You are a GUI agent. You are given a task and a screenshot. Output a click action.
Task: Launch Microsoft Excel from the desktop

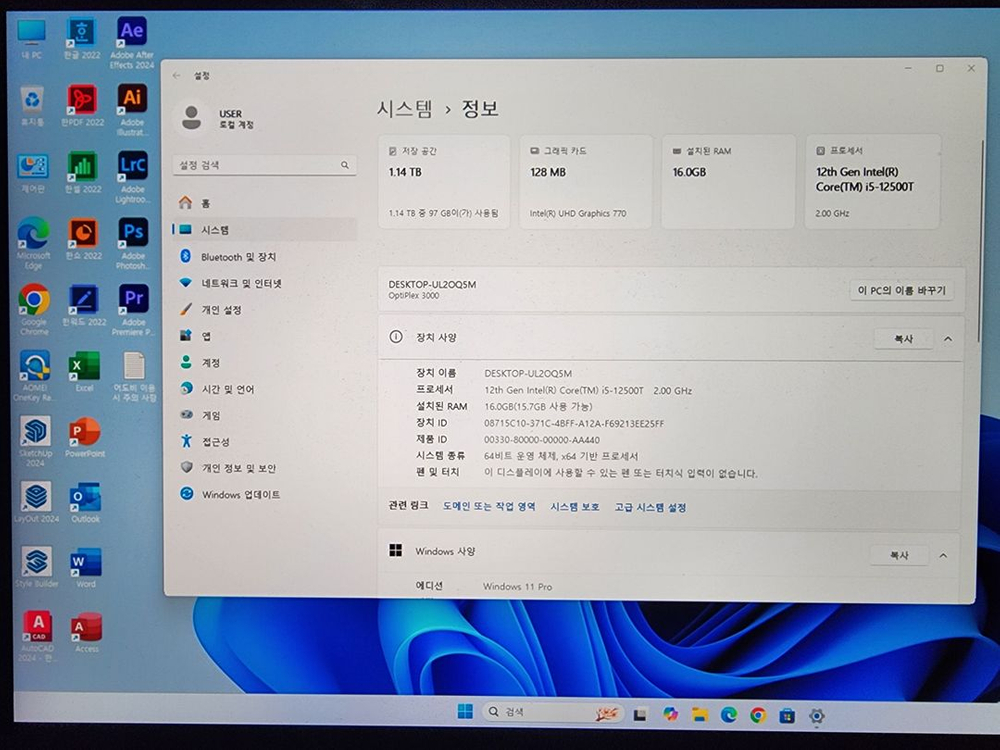(84, 368)
